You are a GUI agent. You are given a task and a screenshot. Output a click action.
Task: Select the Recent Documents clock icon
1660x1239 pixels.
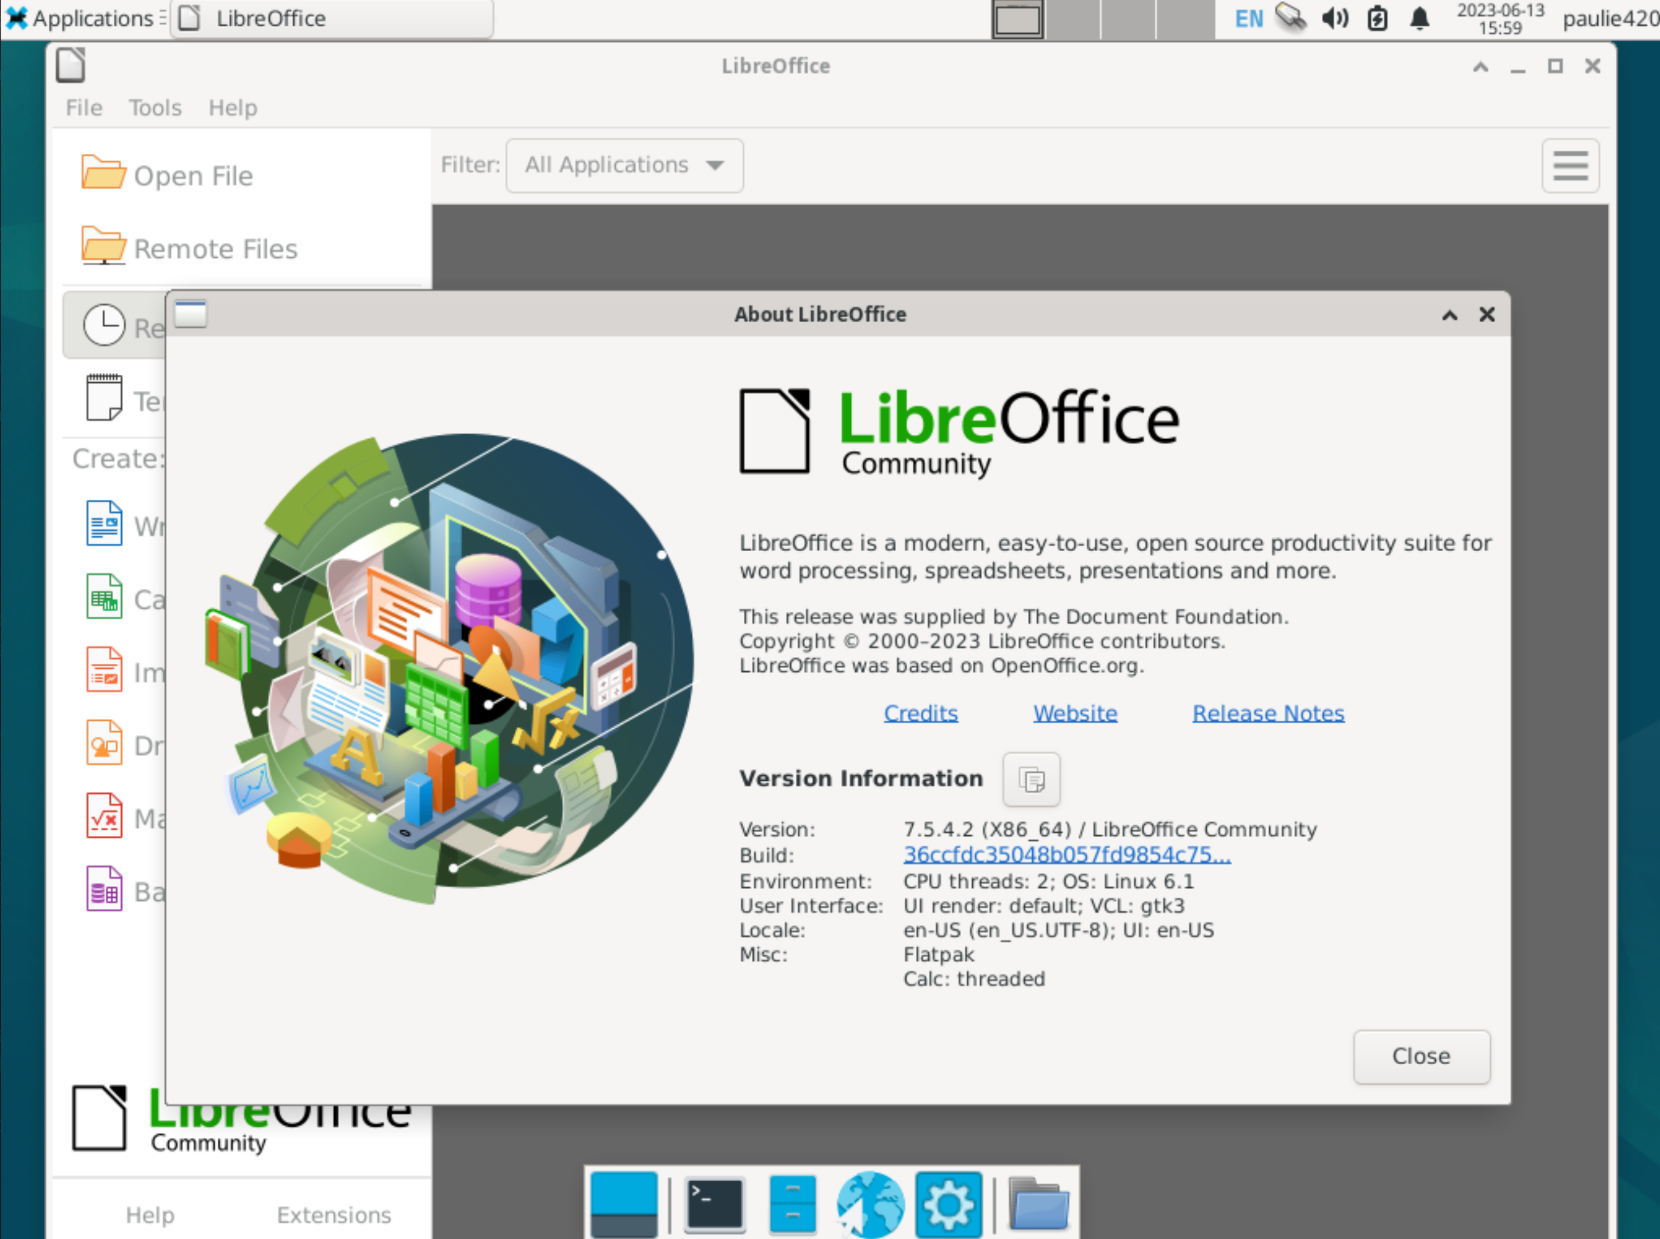[x=104, y=325]
